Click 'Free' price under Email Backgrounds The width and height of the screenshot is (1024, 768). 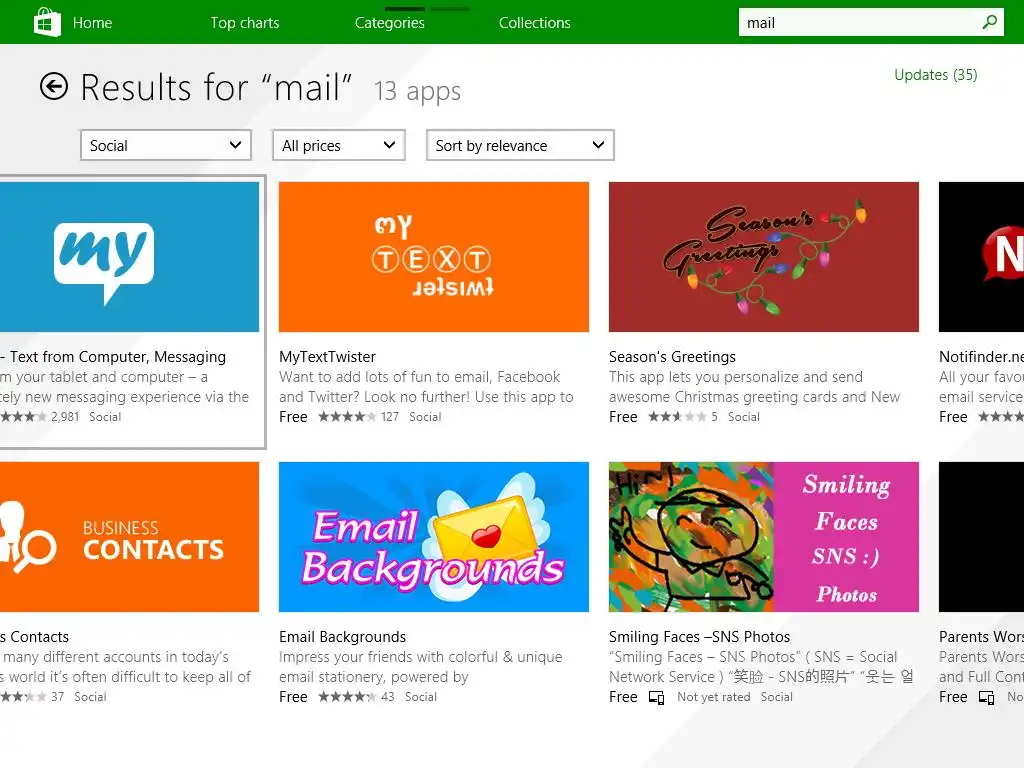click(293, 697)
